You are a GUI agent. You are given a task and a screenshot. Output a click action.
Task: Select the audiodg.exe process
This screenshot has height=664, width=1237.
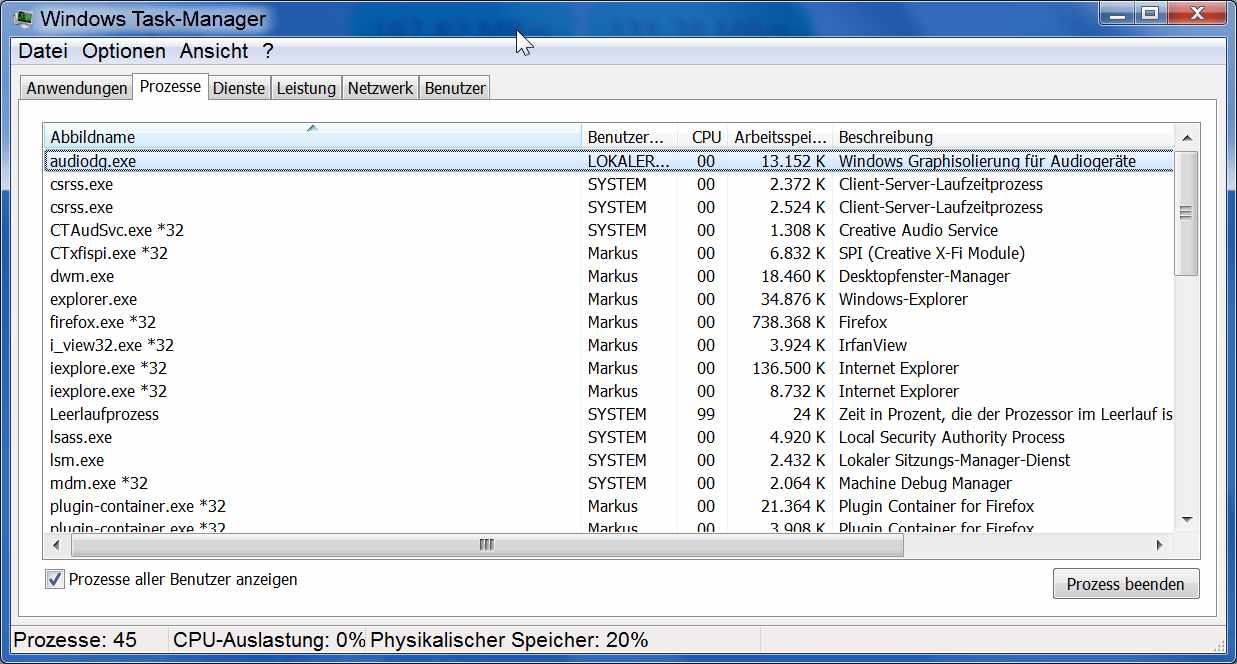point(608,161)
